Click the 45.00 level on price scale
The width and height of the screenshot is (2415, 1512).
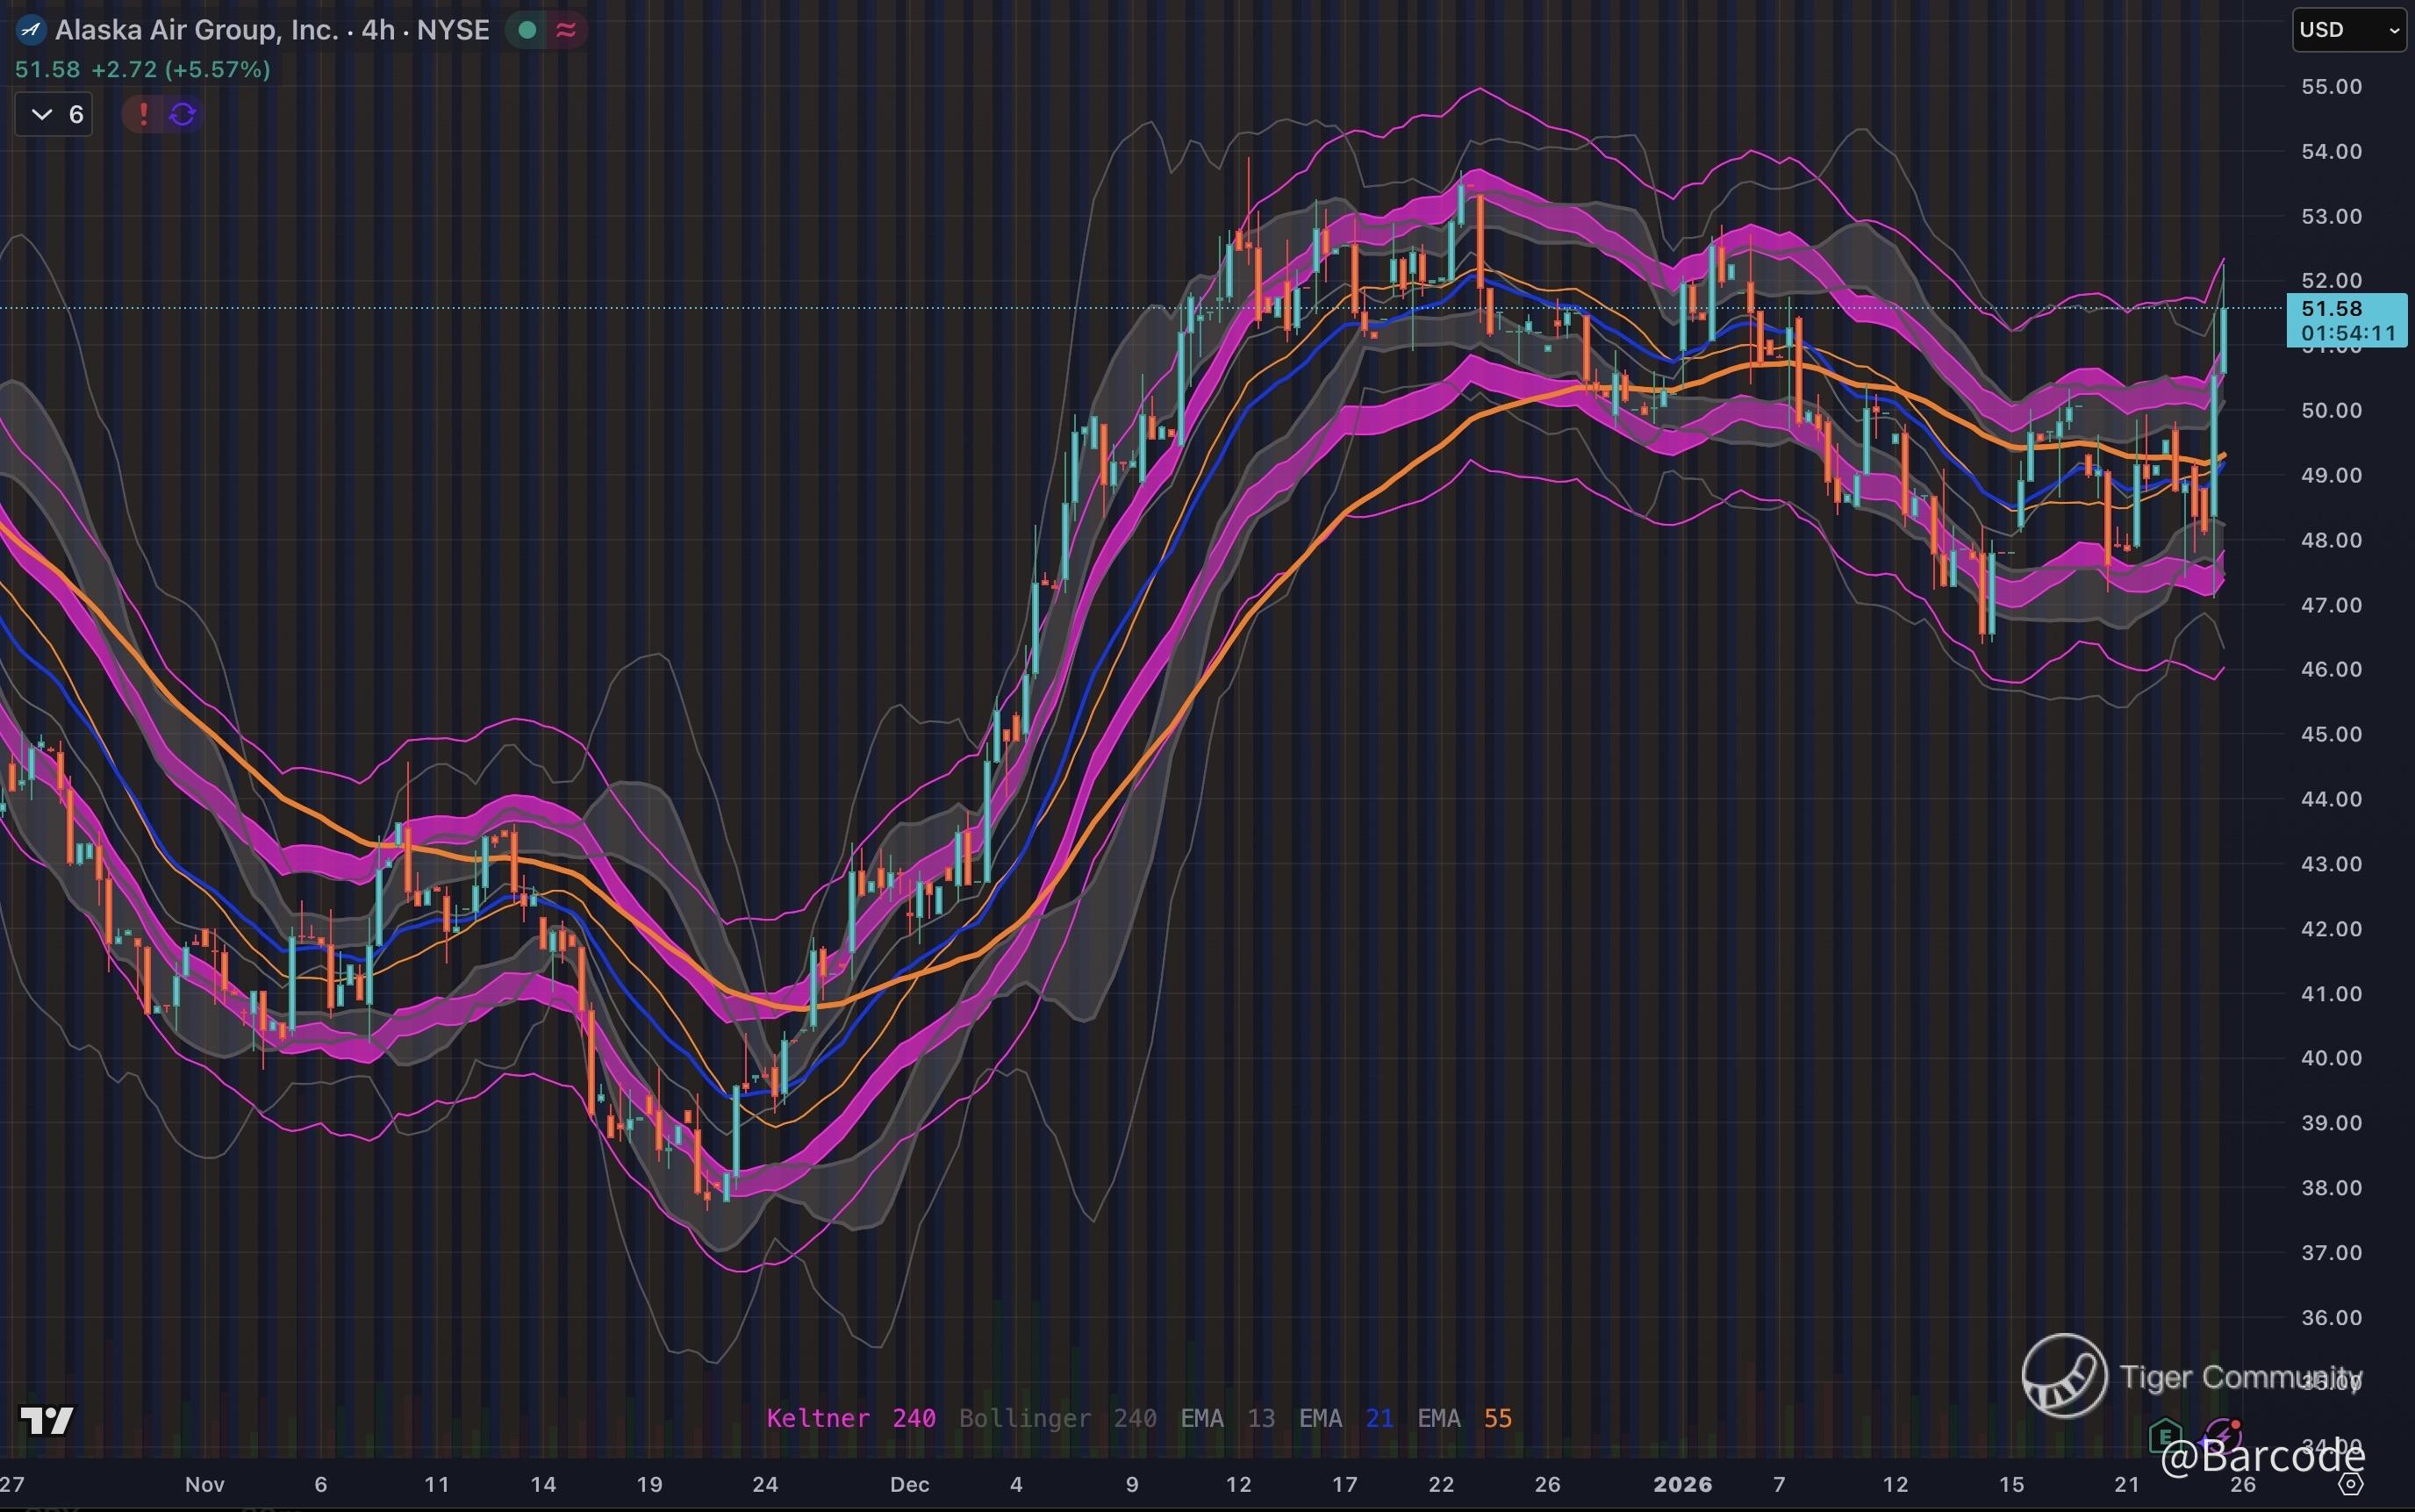pyautogui.click(x=2331, y=734)
